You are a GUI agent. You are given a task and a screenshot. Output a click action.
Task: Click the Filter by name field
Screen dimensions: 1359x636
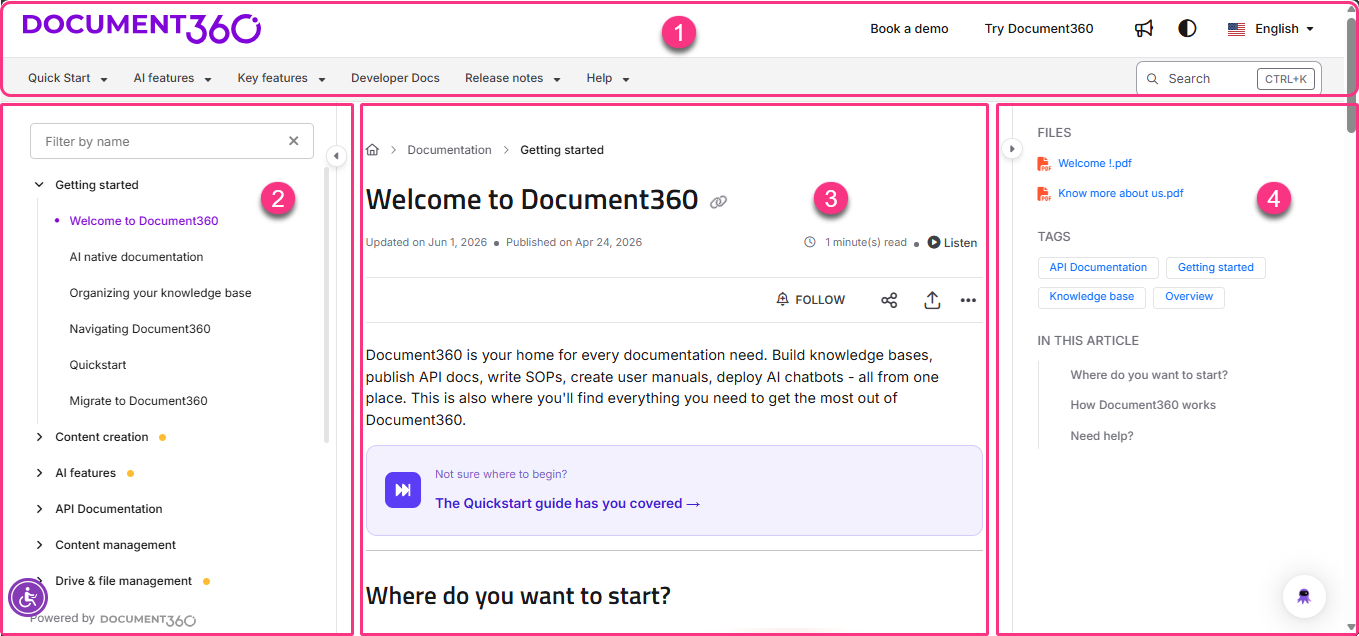(x=172, y=141)
